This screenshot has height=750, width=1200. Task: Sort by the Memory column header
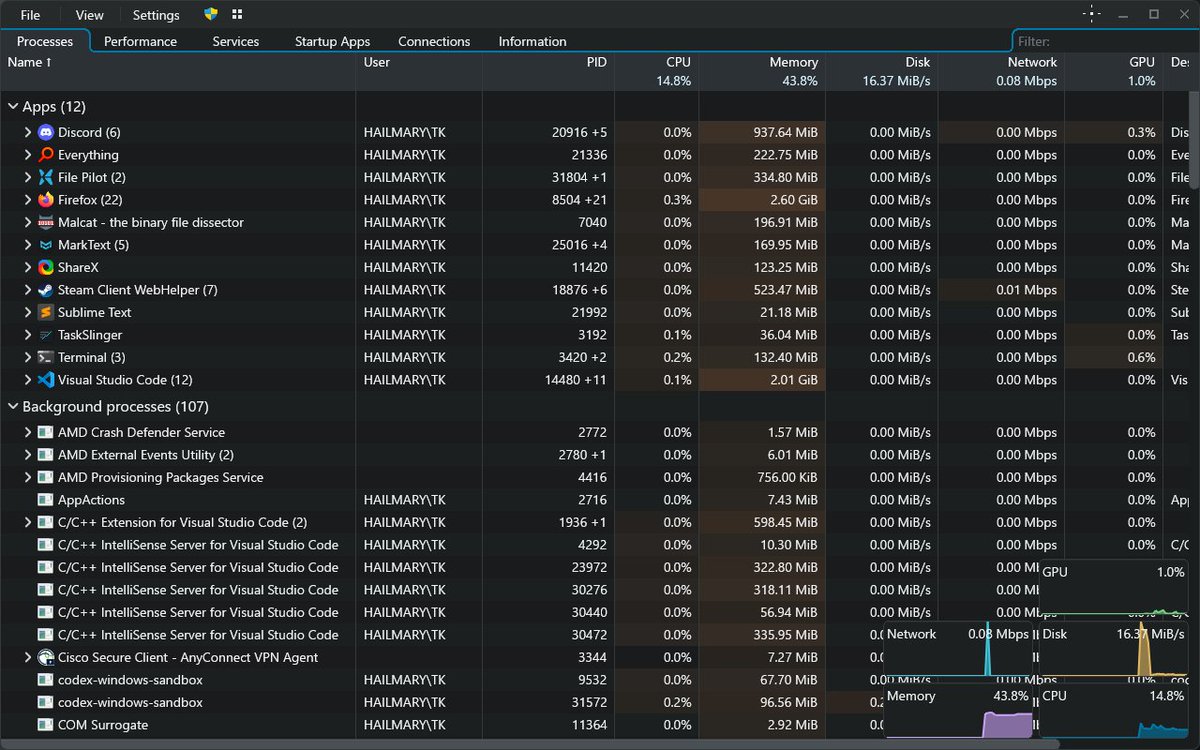point(762,71)
